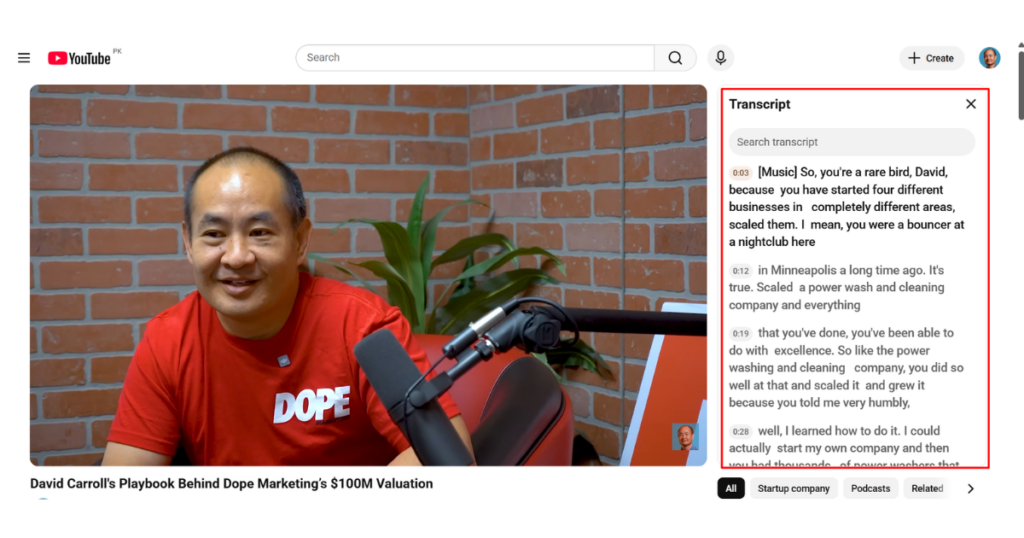The height and width of the screenshot is (538, 1024).
Task: Jump to the 0:03 transcript timestamp
Action: point(741,173)
